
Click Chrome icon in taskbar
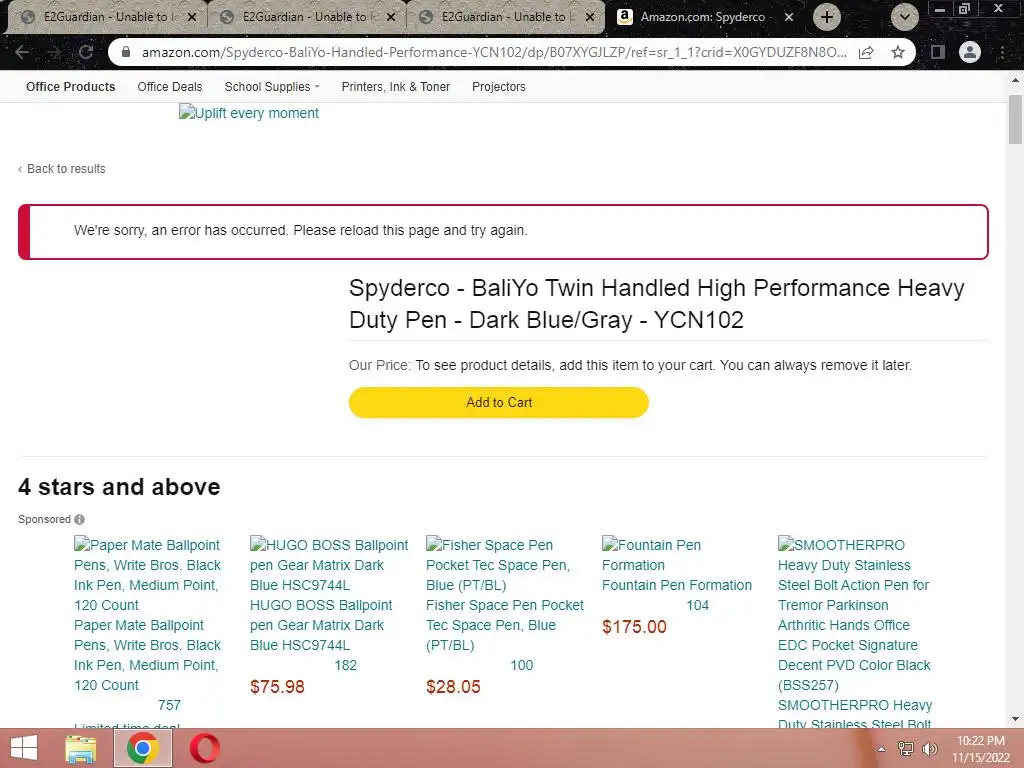[x=142, y=748]
